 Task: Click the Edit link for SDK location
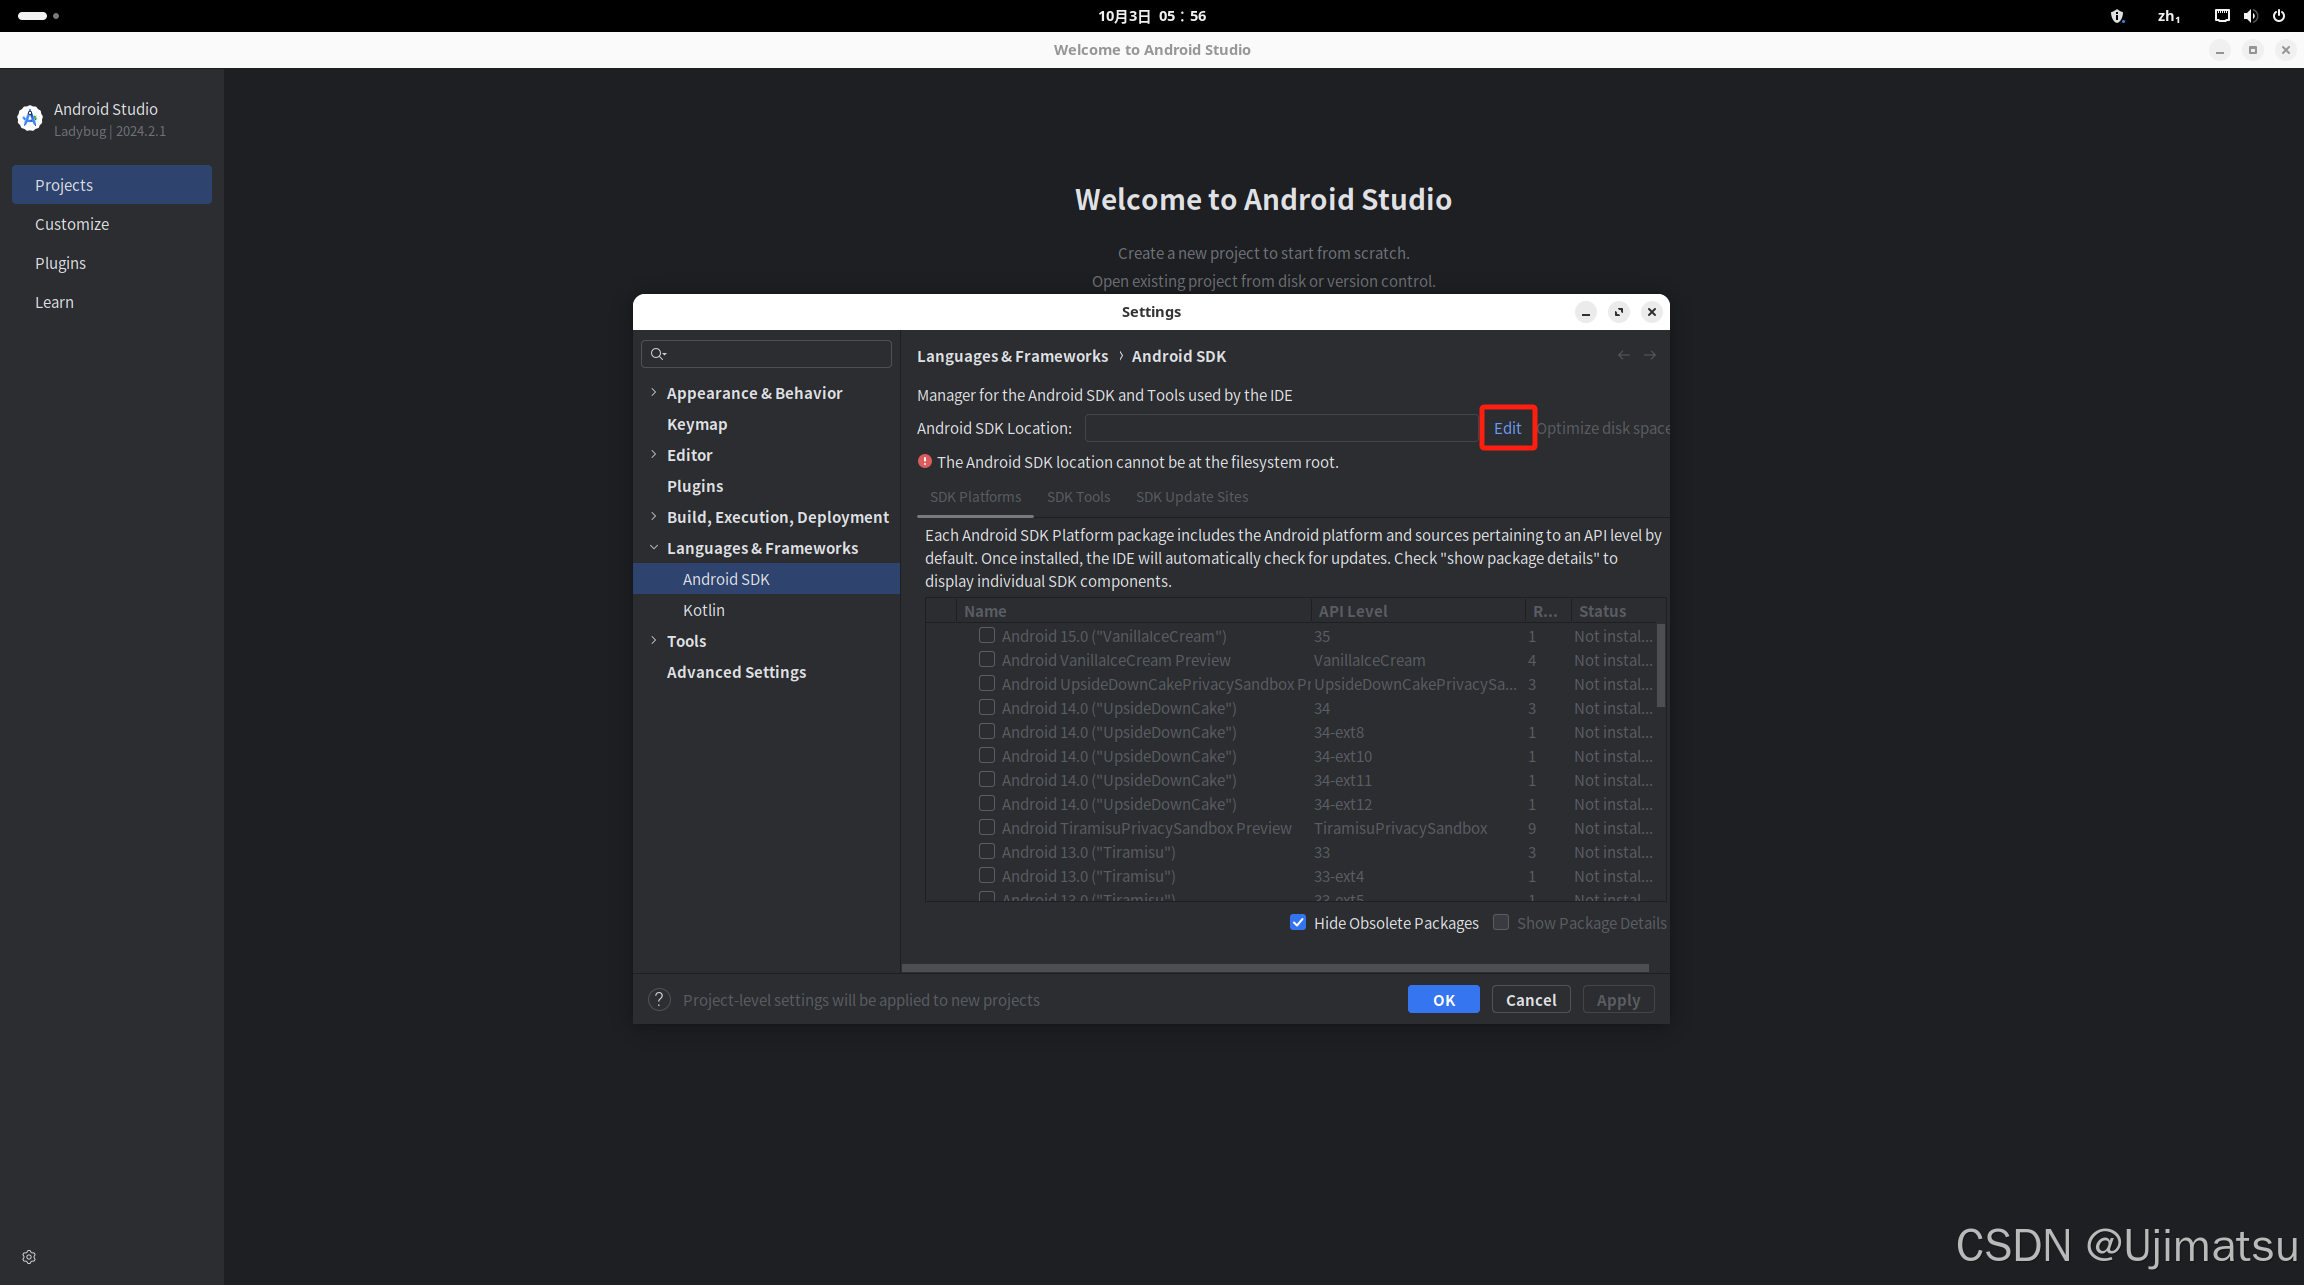tap(1507, 428)
